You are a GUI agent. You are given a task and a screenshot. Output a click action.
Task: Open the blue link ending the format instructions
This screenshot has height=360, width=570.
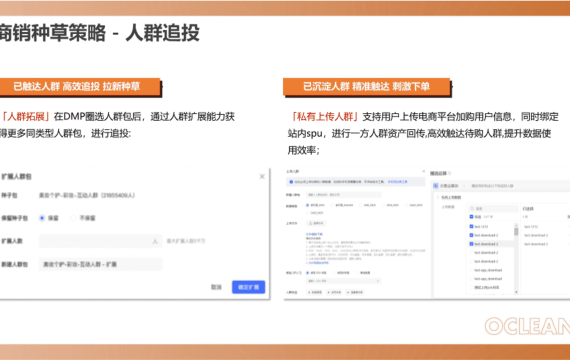[x=318, y=263]
